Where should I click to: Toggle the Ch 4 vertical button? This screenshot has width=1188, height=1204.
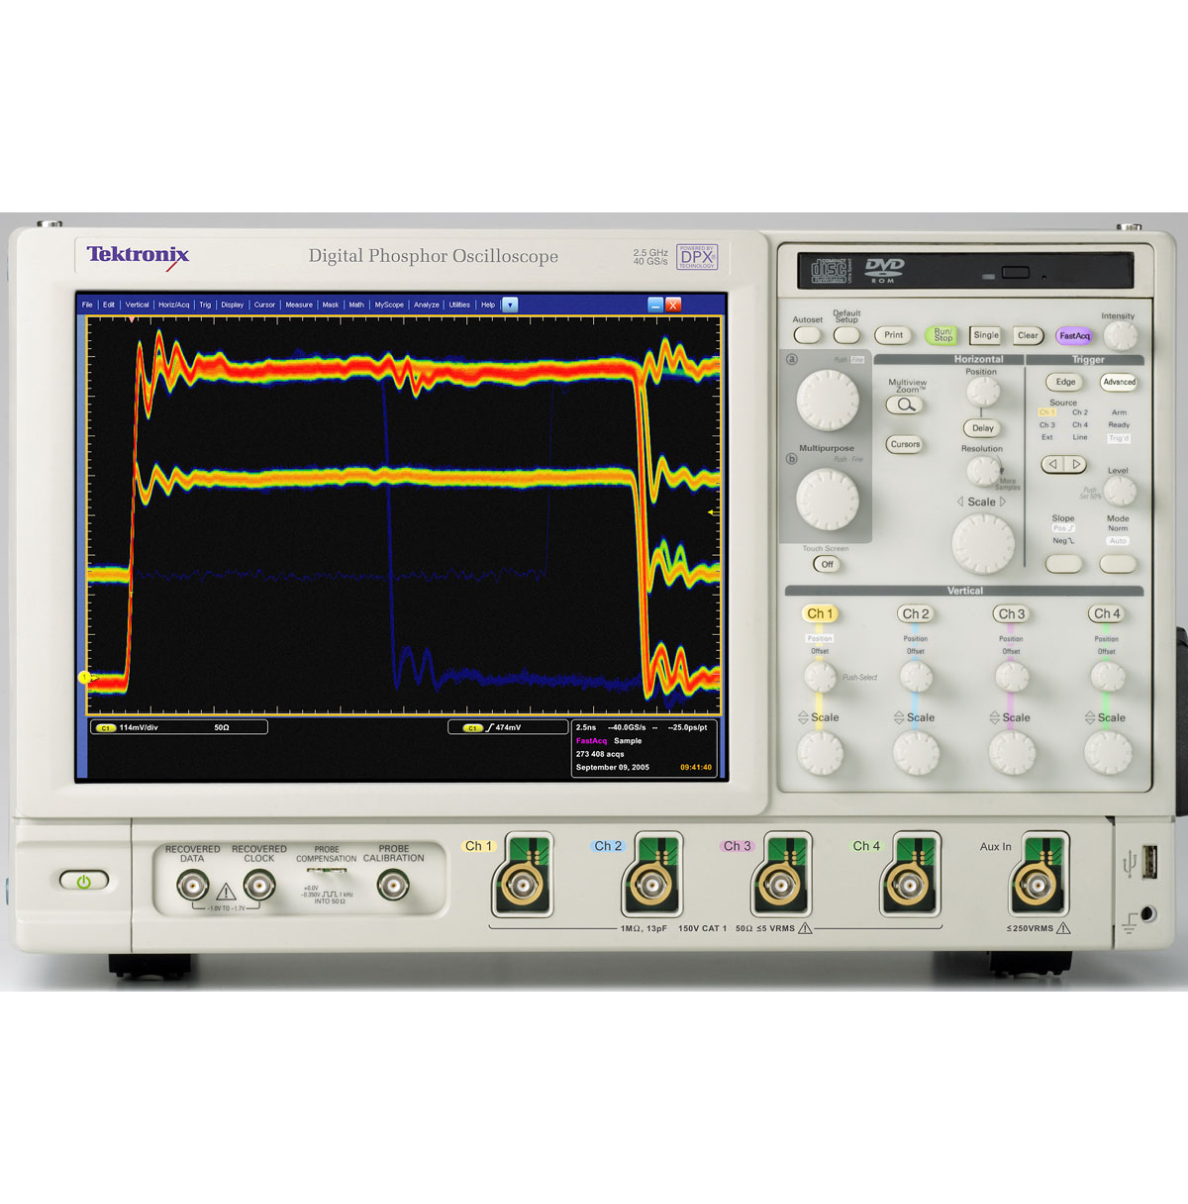(x=1107, y=614)
